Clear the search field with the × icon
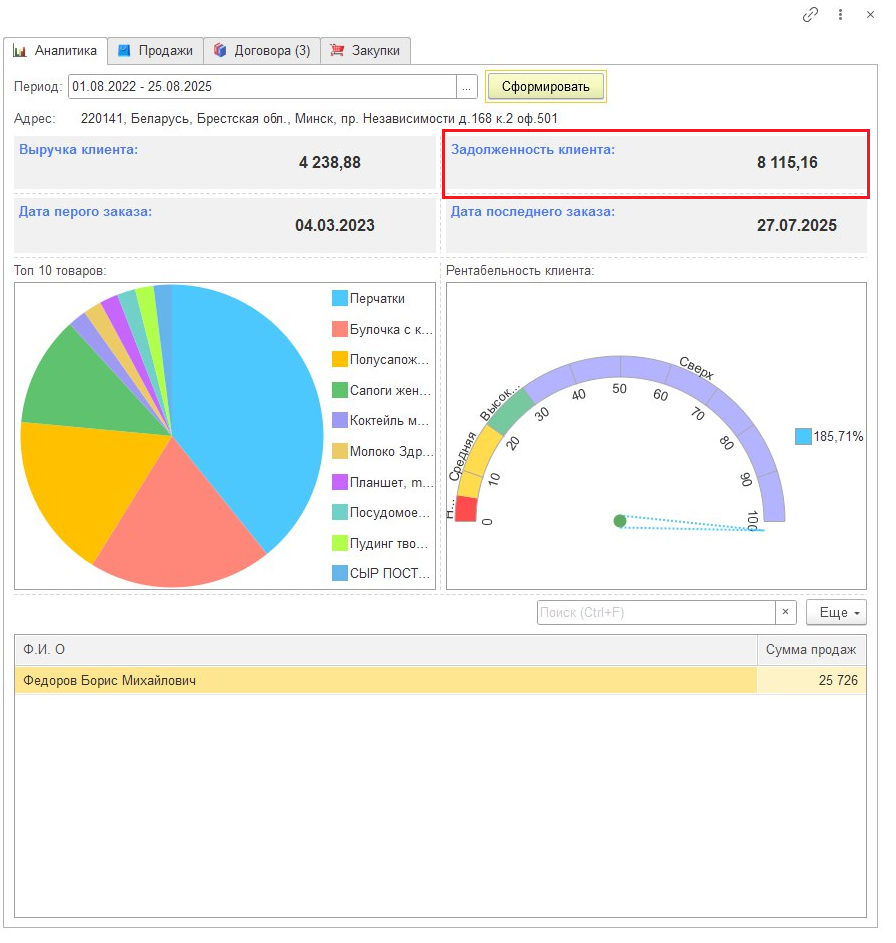The image size is (896, 943). pos(786,612)
